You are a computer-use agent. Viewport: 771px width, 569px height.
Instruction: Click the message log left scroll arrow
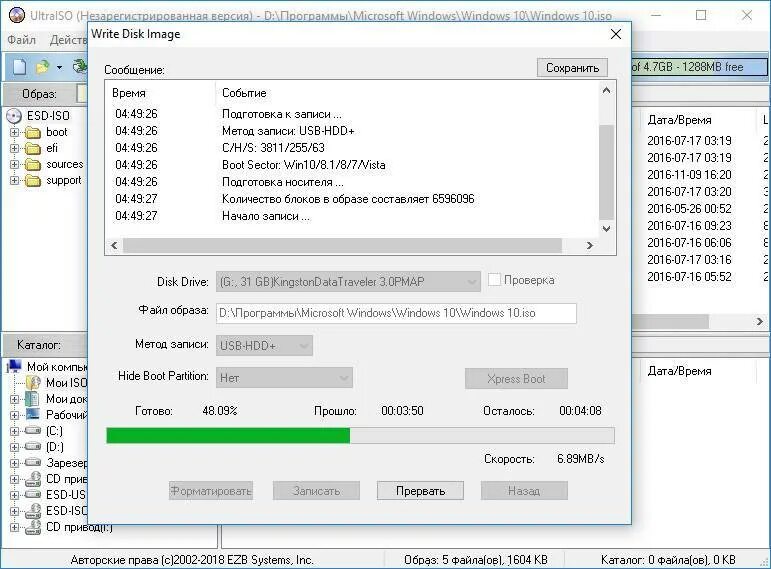(114, 245)
